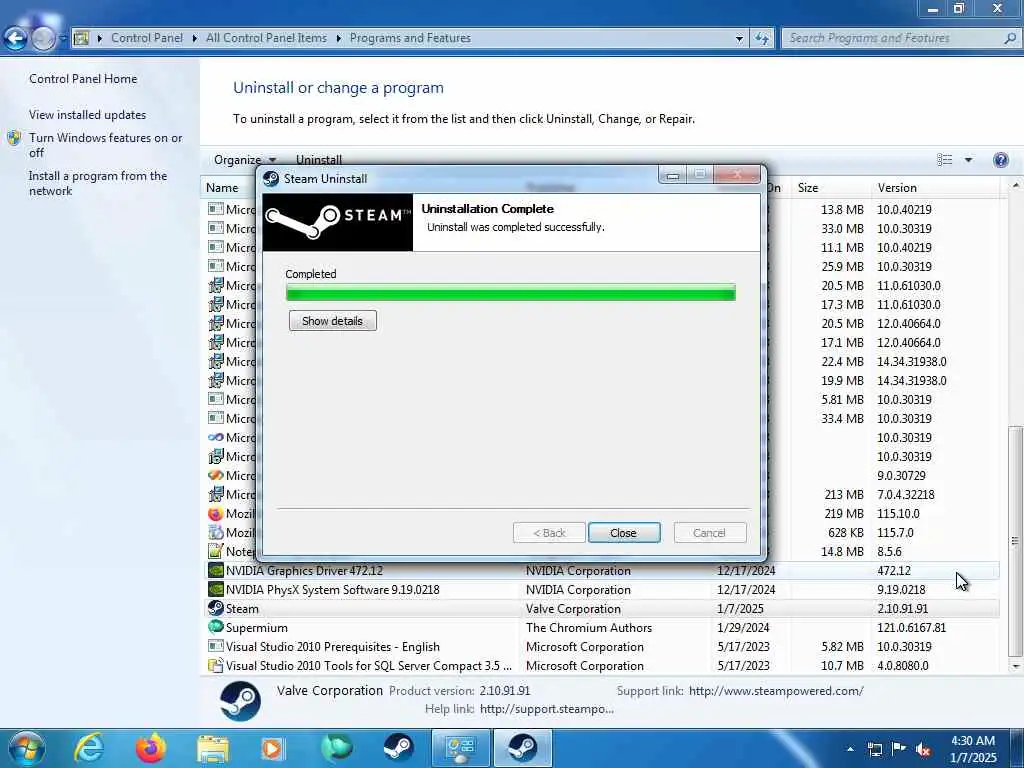Select Programs and Features breadcrumb
The width and height of the screenshot is (1024, 768).
(410, 38)
